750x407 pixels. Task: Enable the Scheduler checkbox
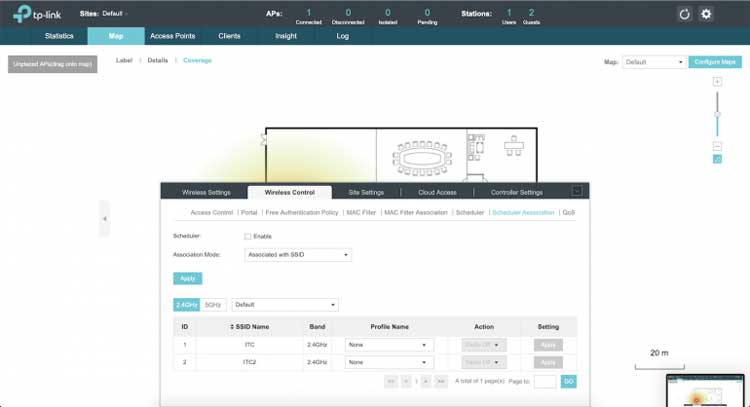(x=247, y=236)
